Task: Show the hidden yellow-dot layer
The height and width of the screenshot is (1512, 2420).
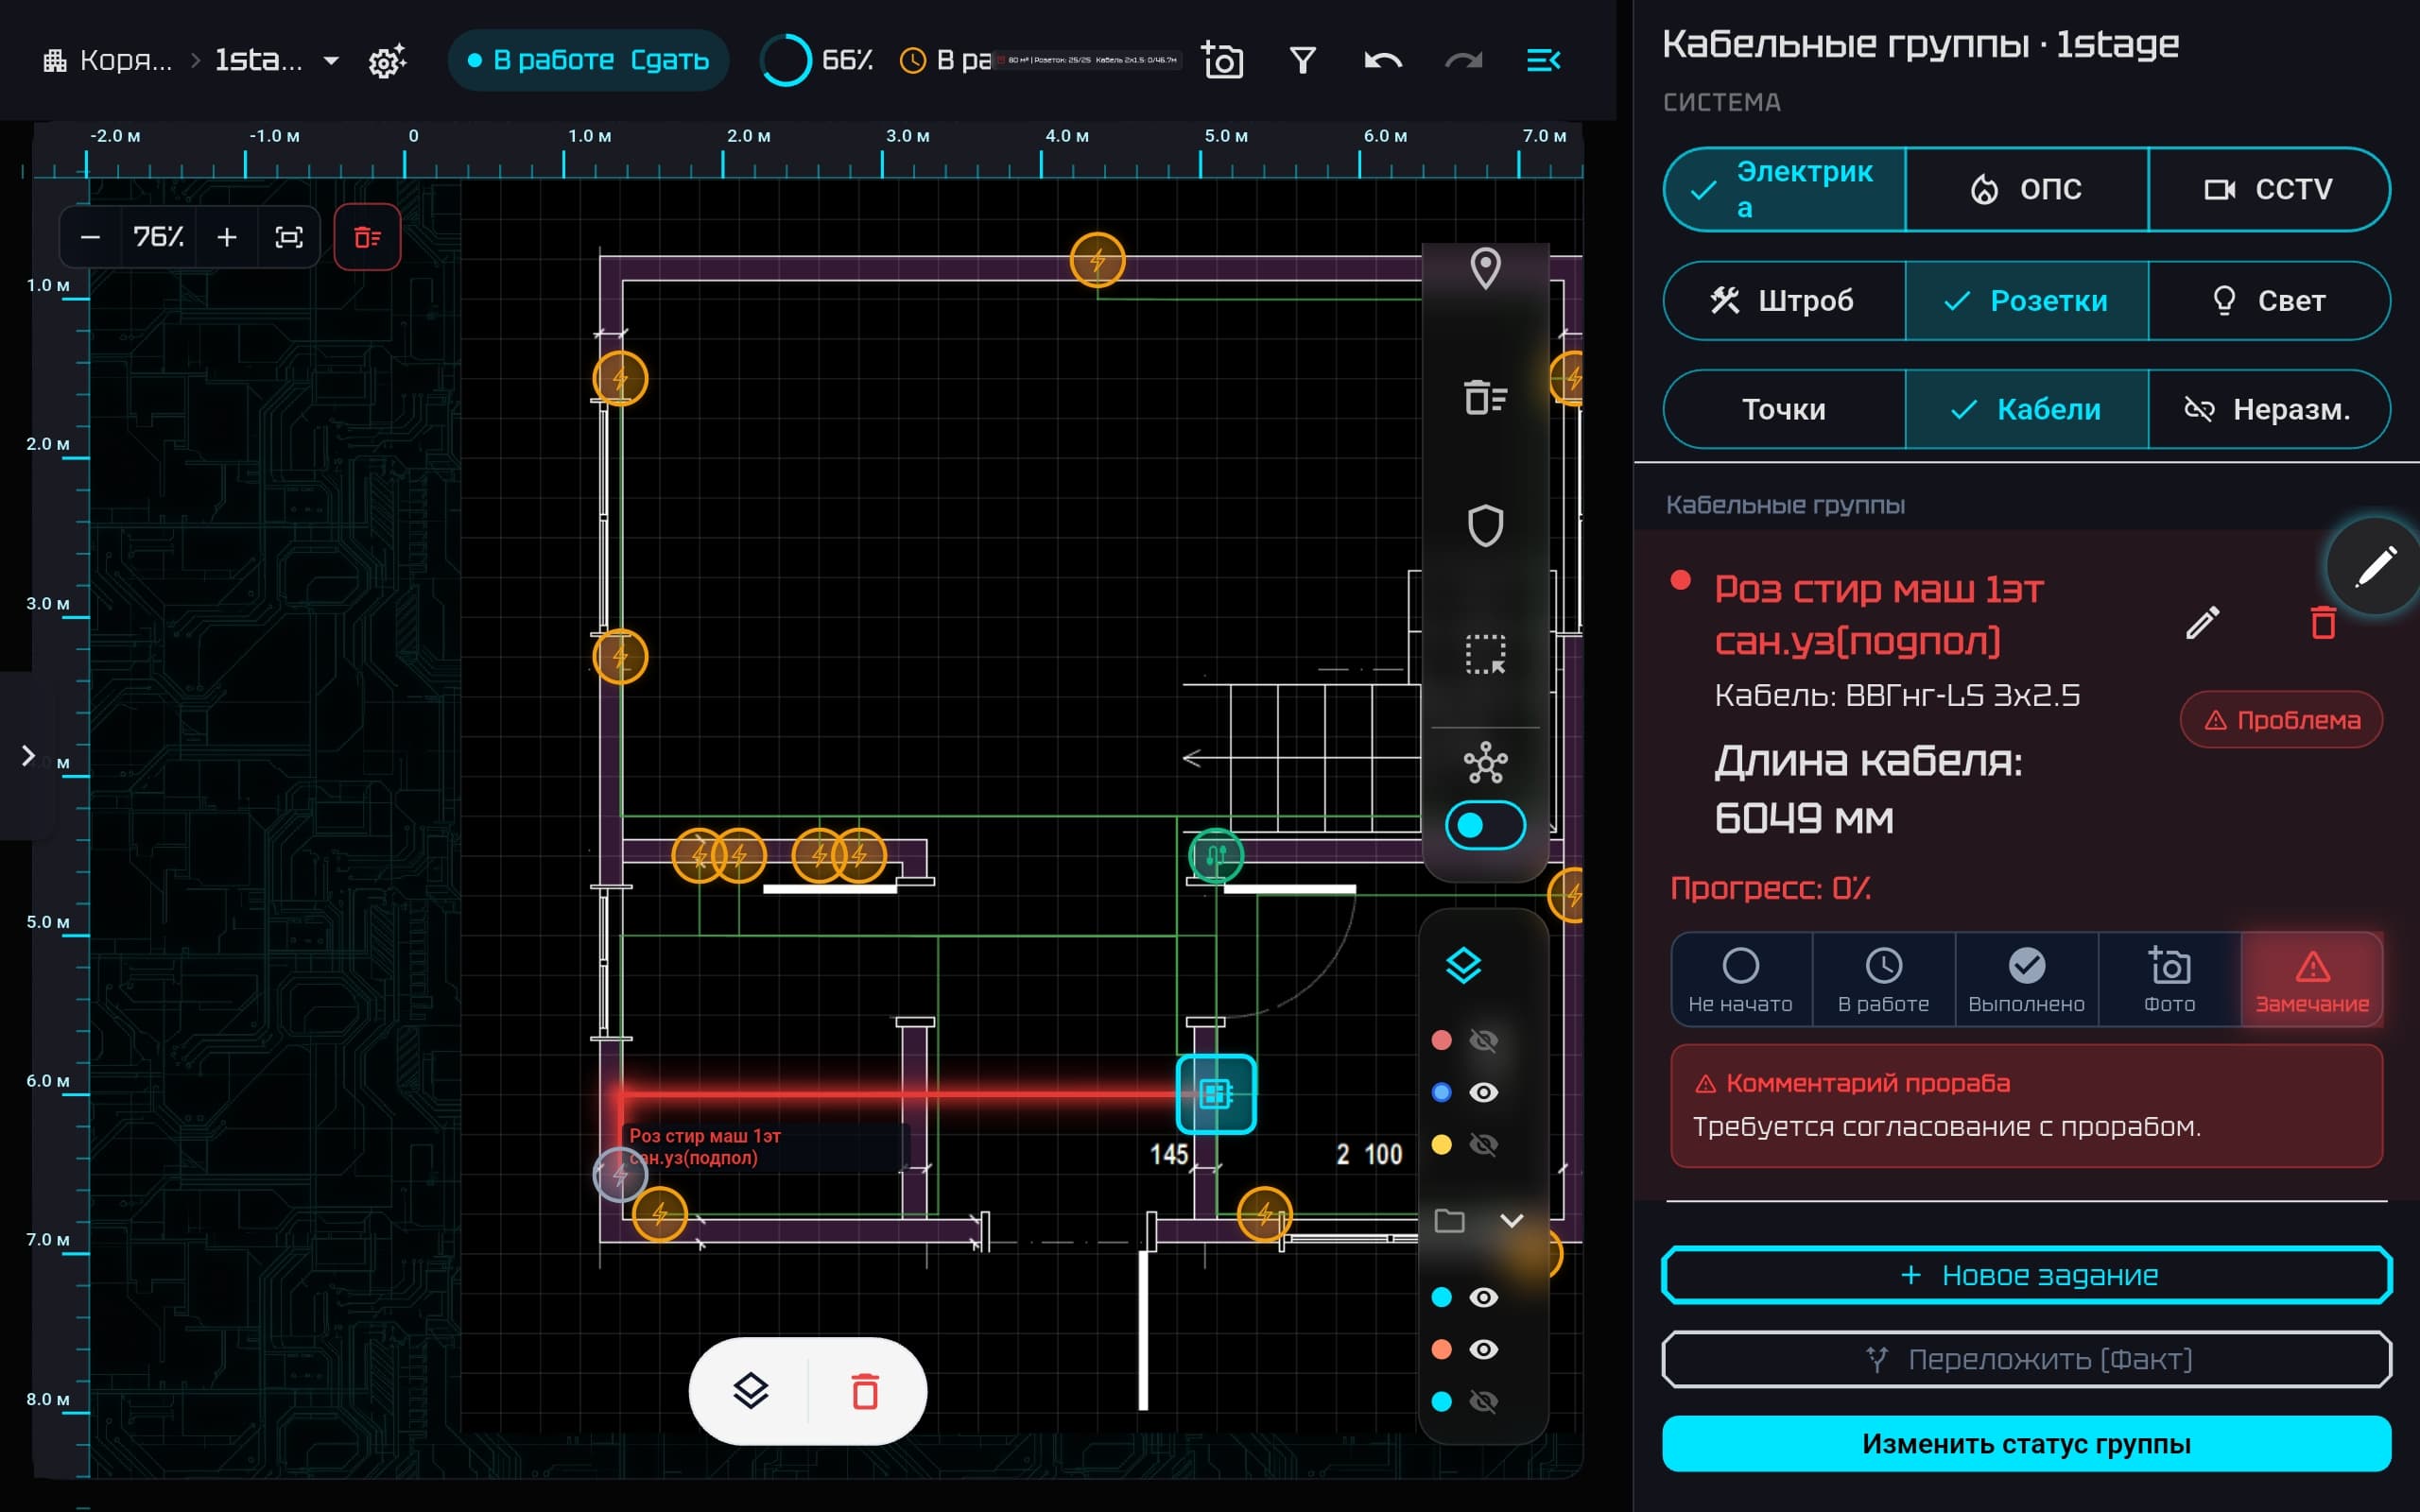Action: (1483, 1144)
